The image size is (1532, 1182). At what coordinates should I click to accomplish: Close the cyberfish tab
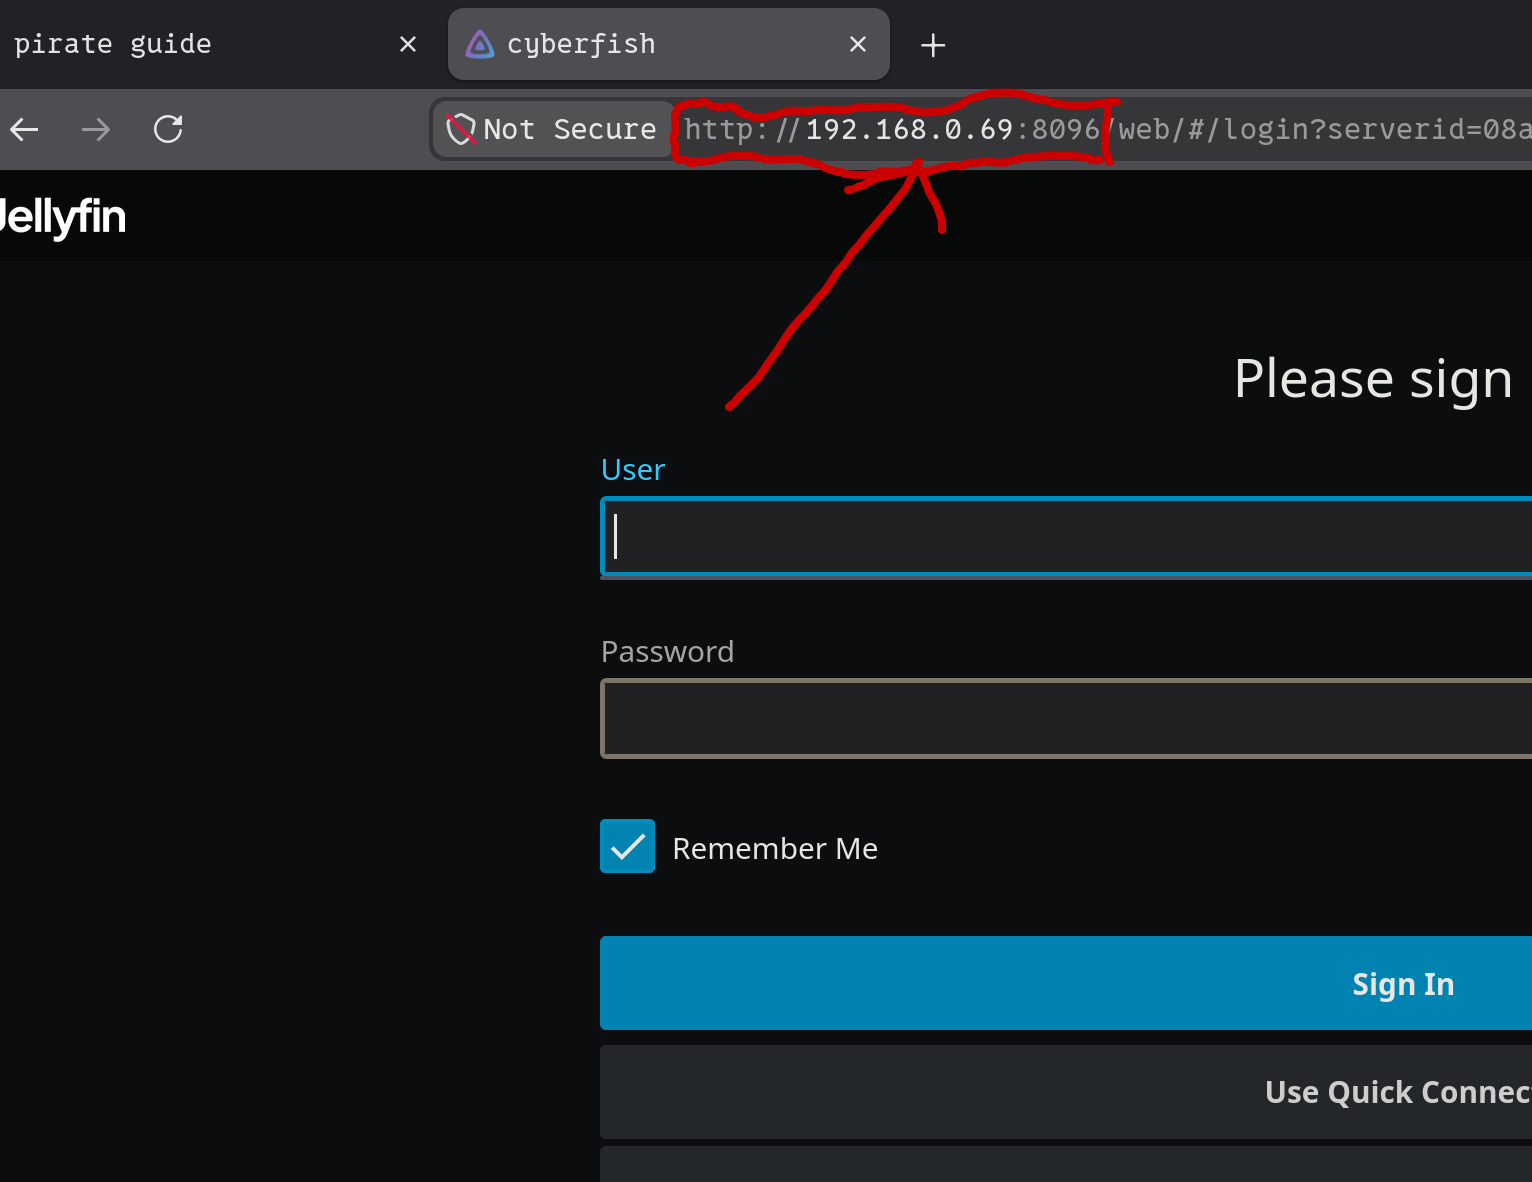pyautogui.click(x=858, y=44)
